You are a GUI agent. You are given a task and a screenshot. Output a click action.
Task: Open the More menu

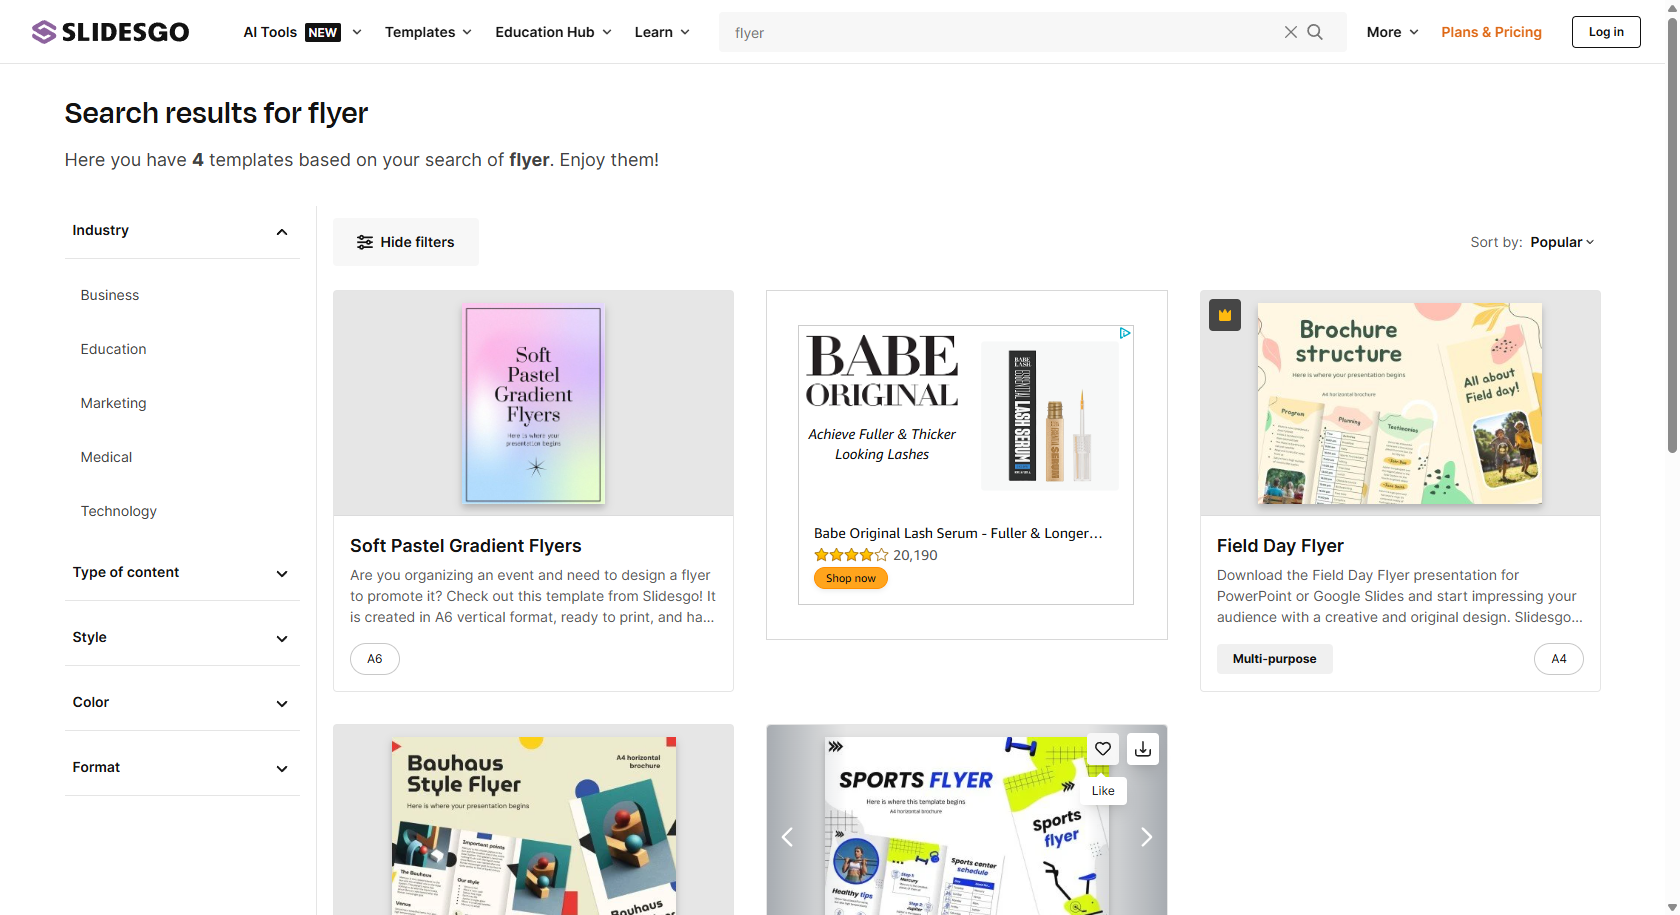pyautogui.click(x=1393, y=32)
